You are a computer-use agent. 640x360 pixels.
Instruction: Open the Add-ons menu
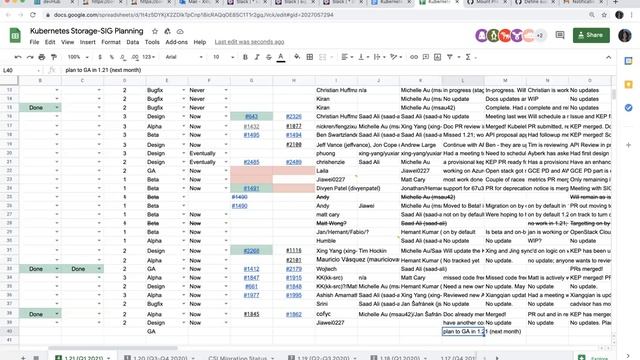(x=176, y=42)
